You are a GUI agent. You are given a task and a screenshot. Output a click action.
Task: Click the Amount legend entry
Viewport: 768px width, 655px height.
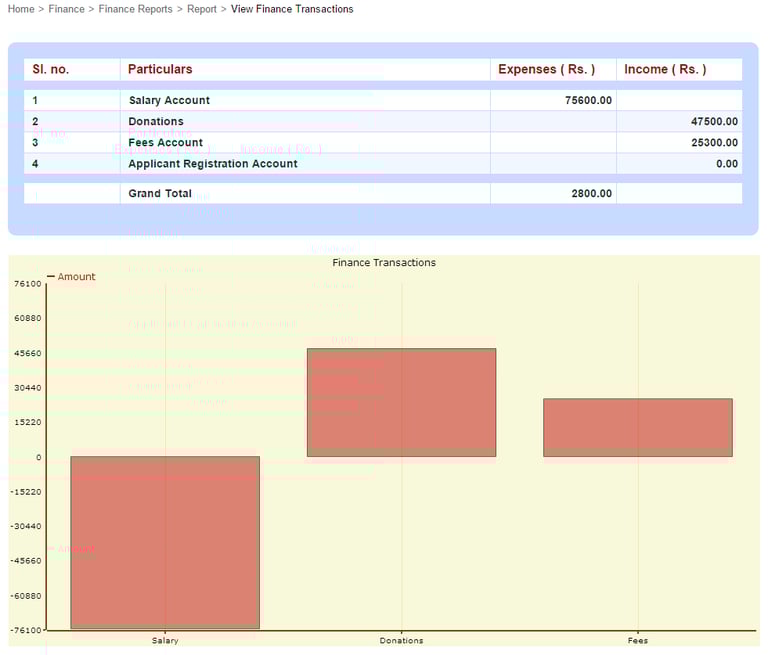point(72,277)
